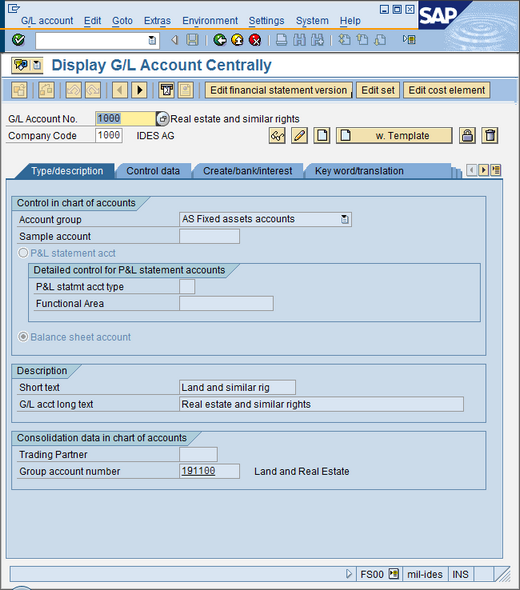Click the Find binoculars icon

(299, 40)
